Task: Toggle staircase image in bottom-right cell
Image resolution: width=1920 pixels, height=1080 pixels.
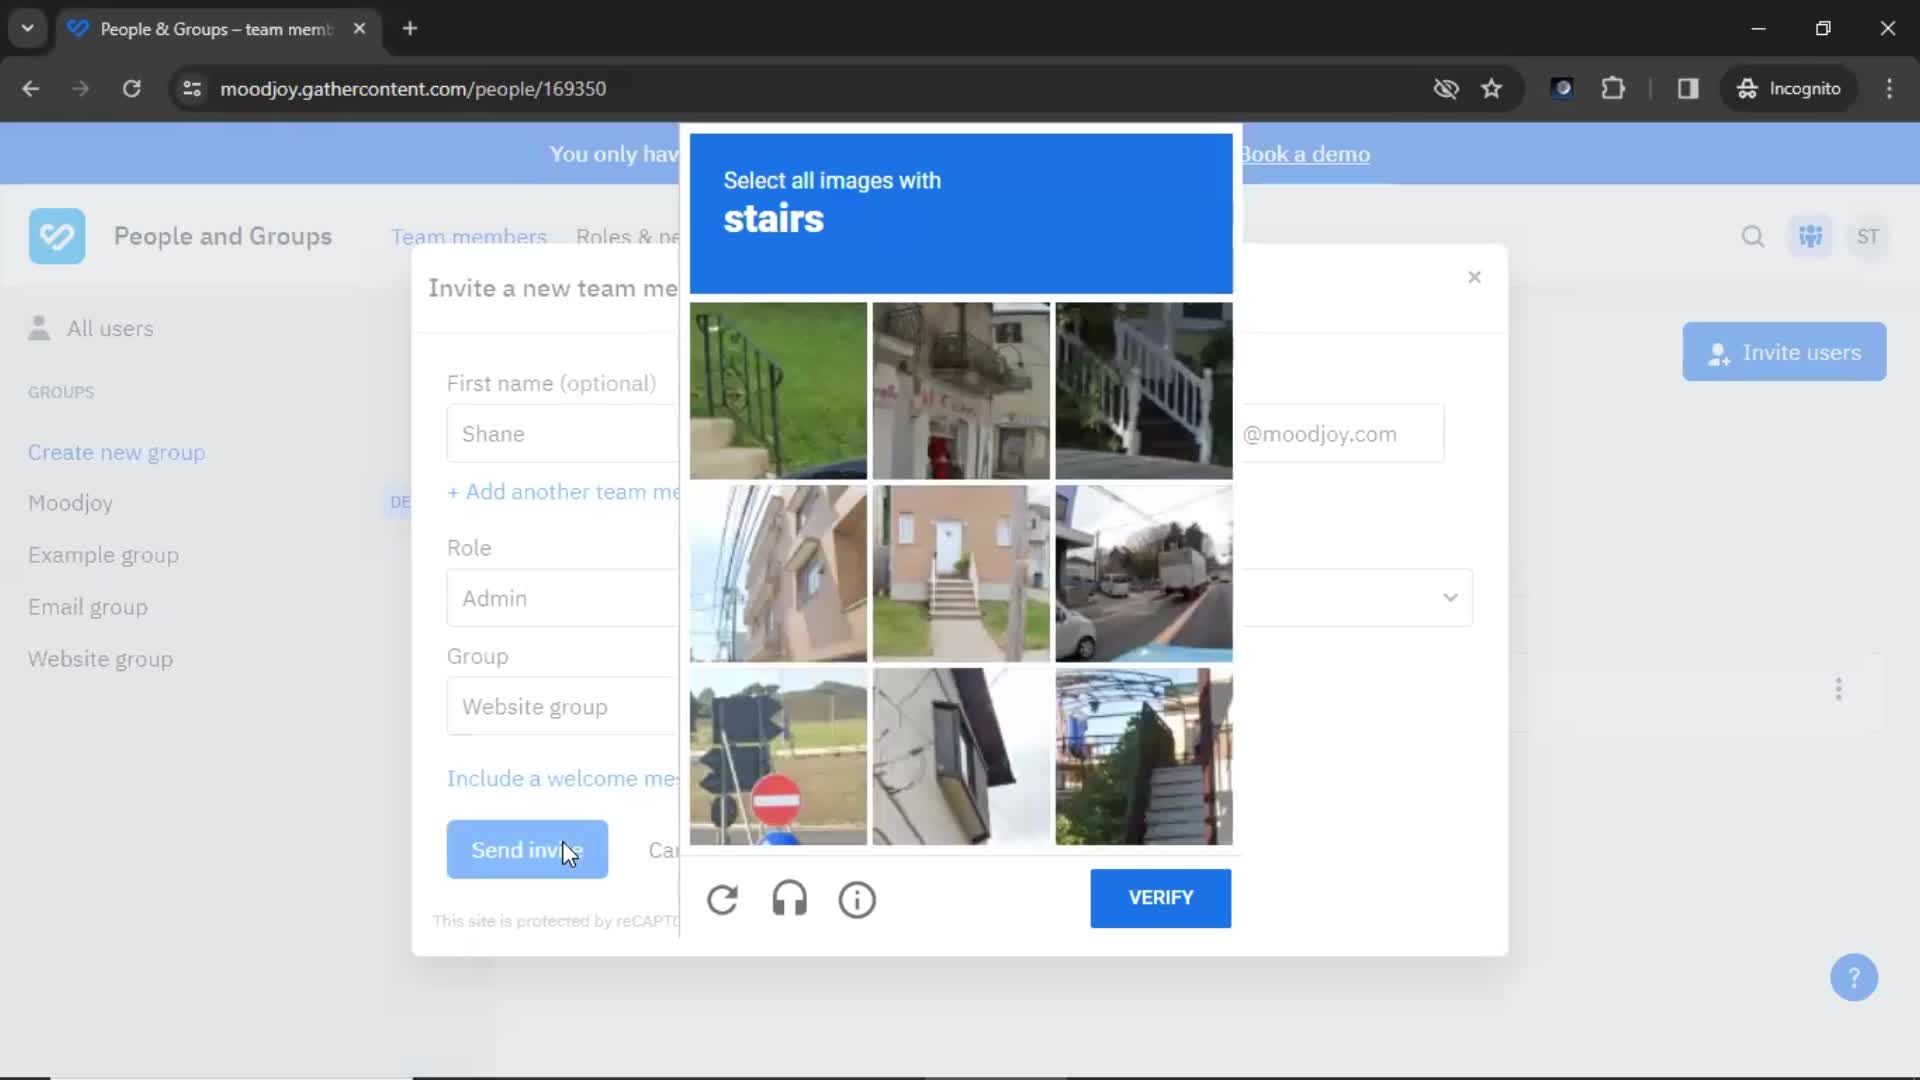Action: coord(1145,756)
